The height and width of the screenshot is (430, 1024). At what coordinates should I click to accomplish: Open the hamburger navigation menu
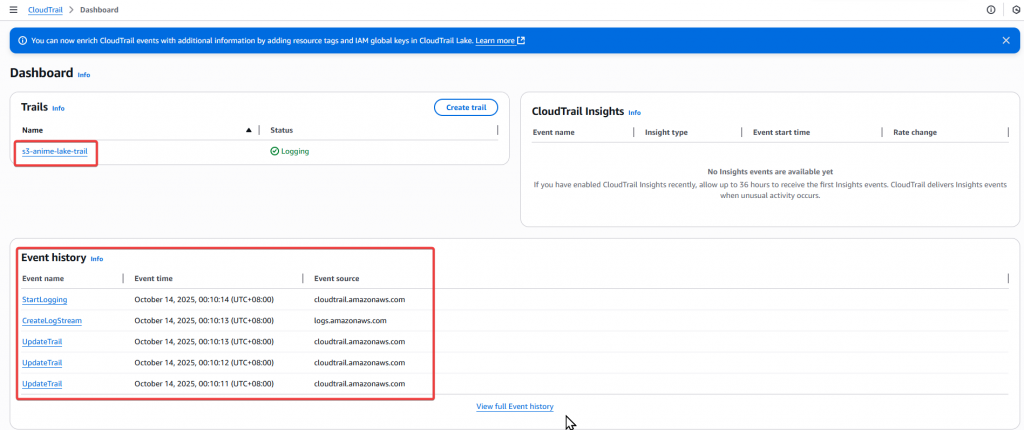coord(14,10)
